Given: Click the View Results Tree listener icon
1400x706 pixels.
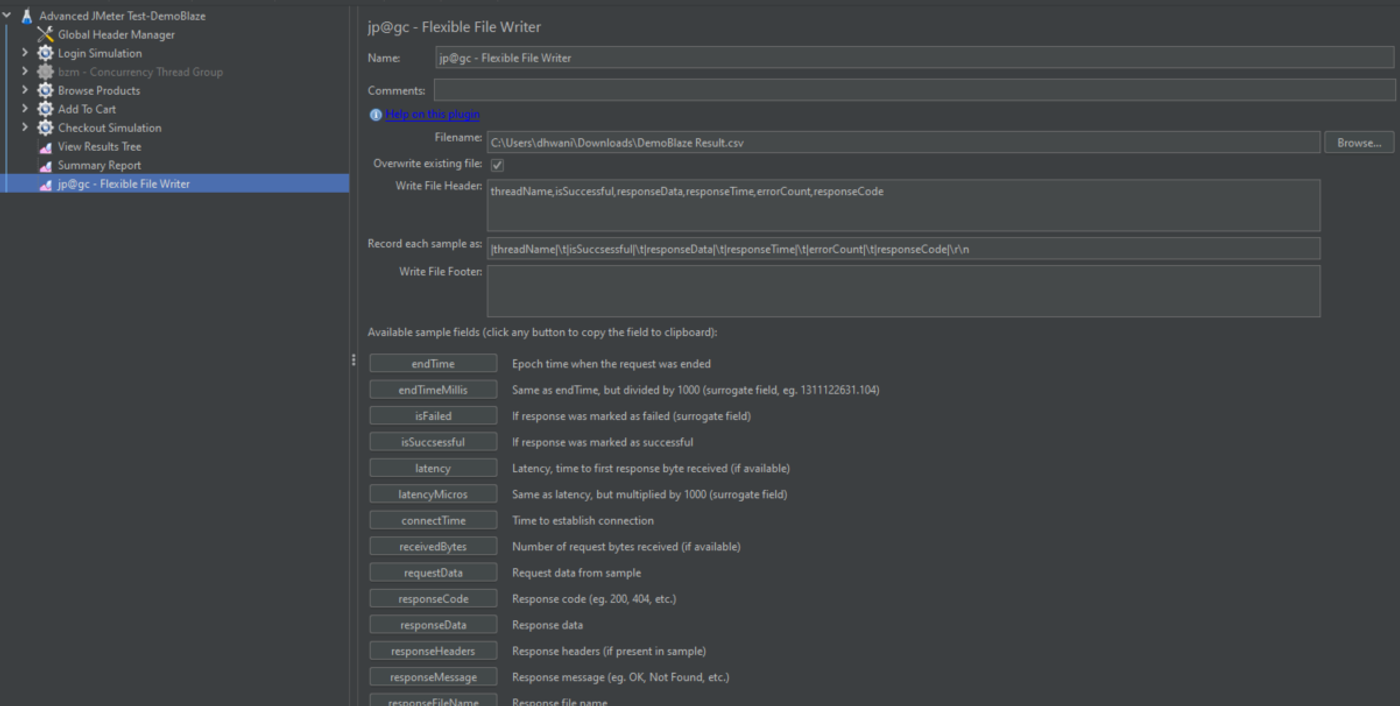Looking at the screenshot, I should 45,147.
